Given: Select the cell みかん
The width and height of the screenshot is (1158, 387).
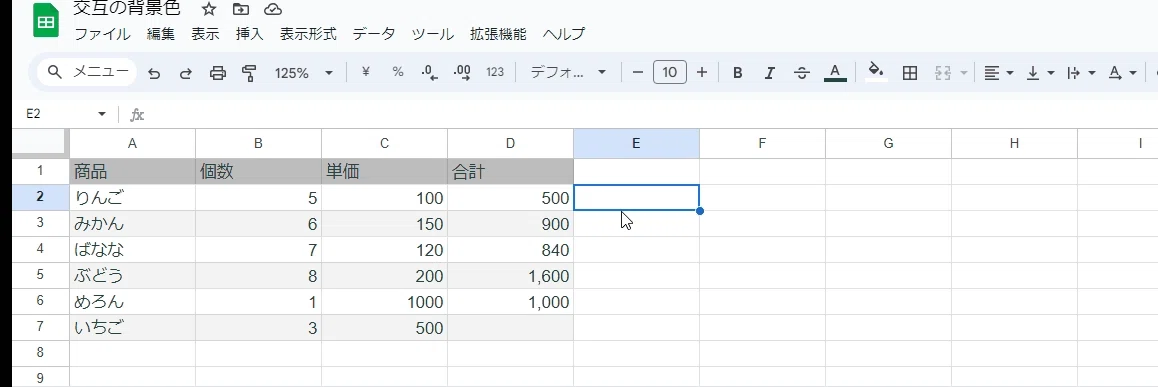Looking at the screenshot, I should click(x=133, y=224).
